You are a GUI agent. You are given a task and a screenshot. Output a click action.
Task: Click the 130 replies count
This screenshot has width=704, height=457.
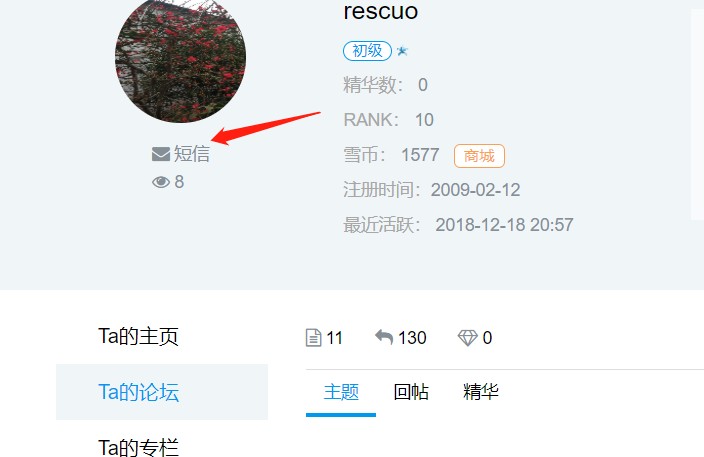[x=412, y=338]
